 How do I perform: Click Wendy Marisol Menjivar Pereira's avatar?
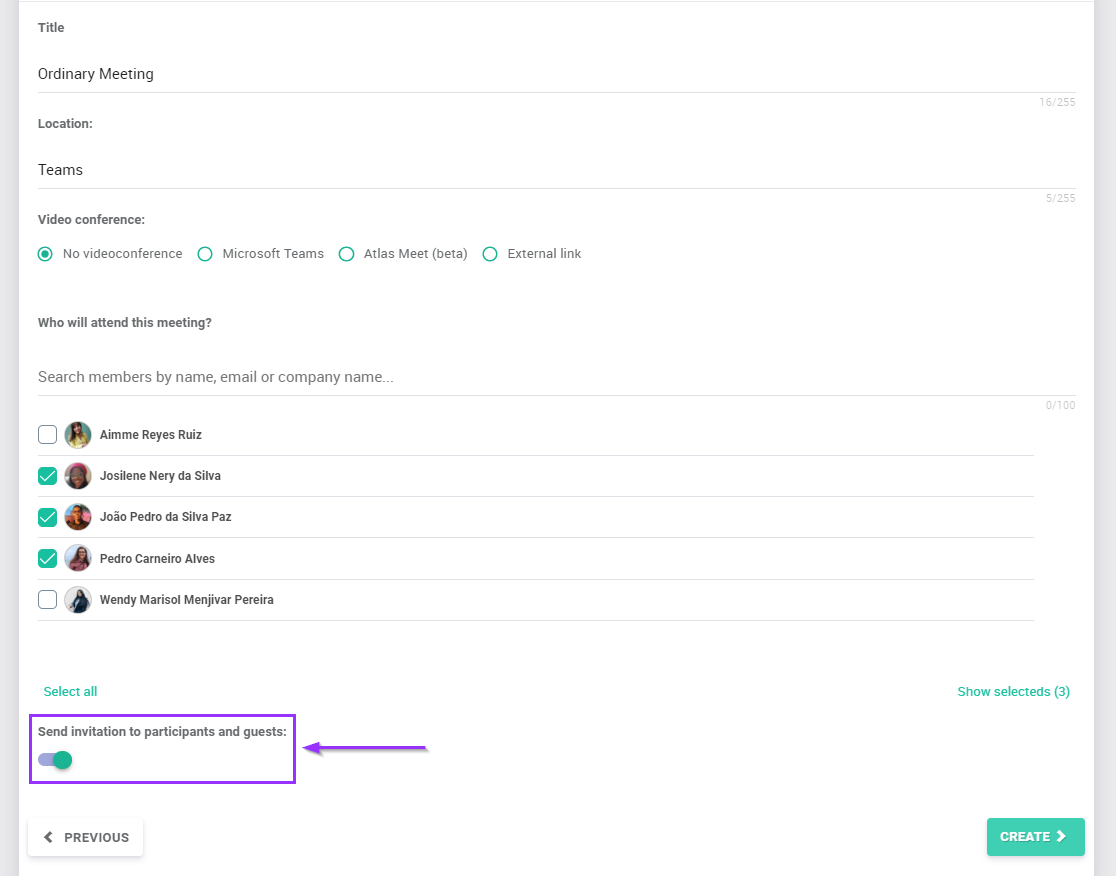[x=78, y=600]
